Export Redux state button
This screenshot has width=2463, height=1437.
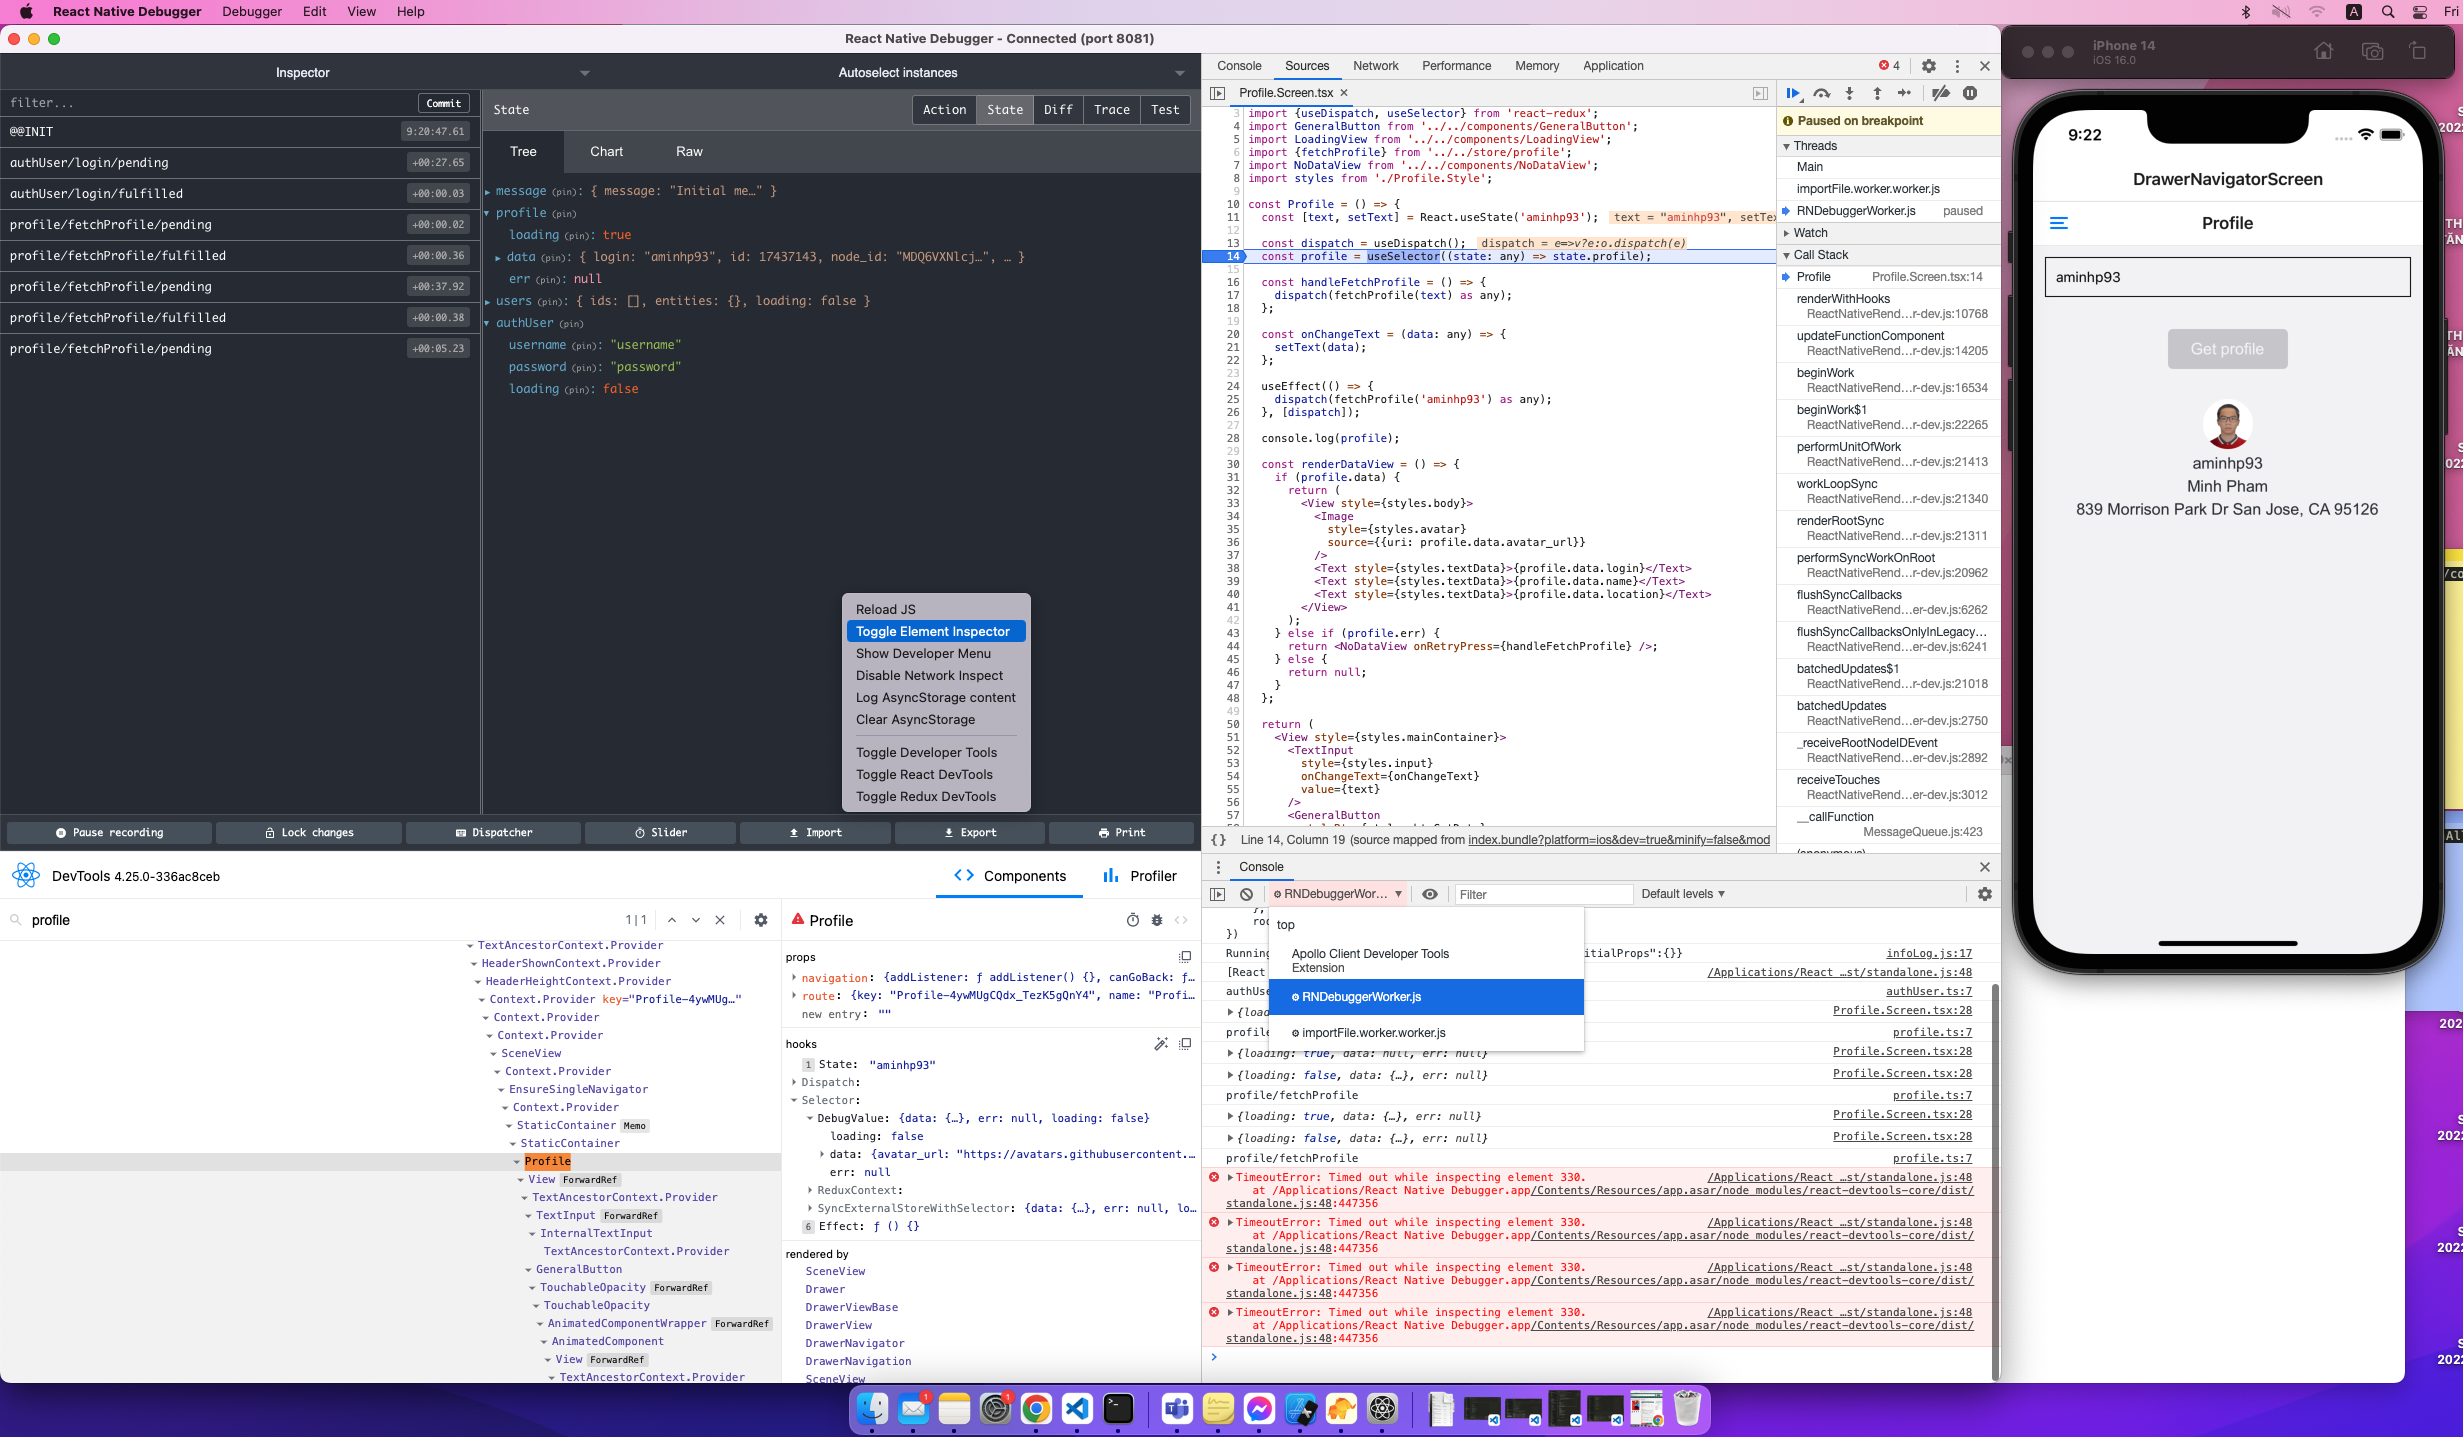pyautogui.click(x=970, y=832)
